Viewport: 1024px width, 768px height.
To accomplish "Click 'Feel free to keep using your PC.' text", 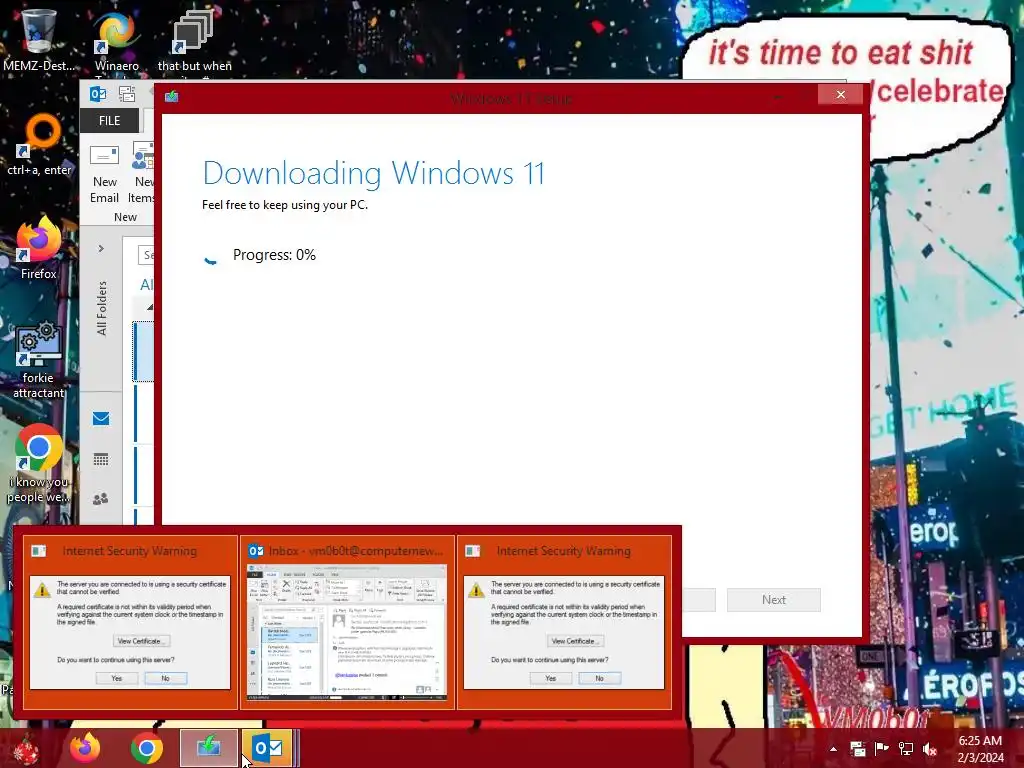I will 285,204.
